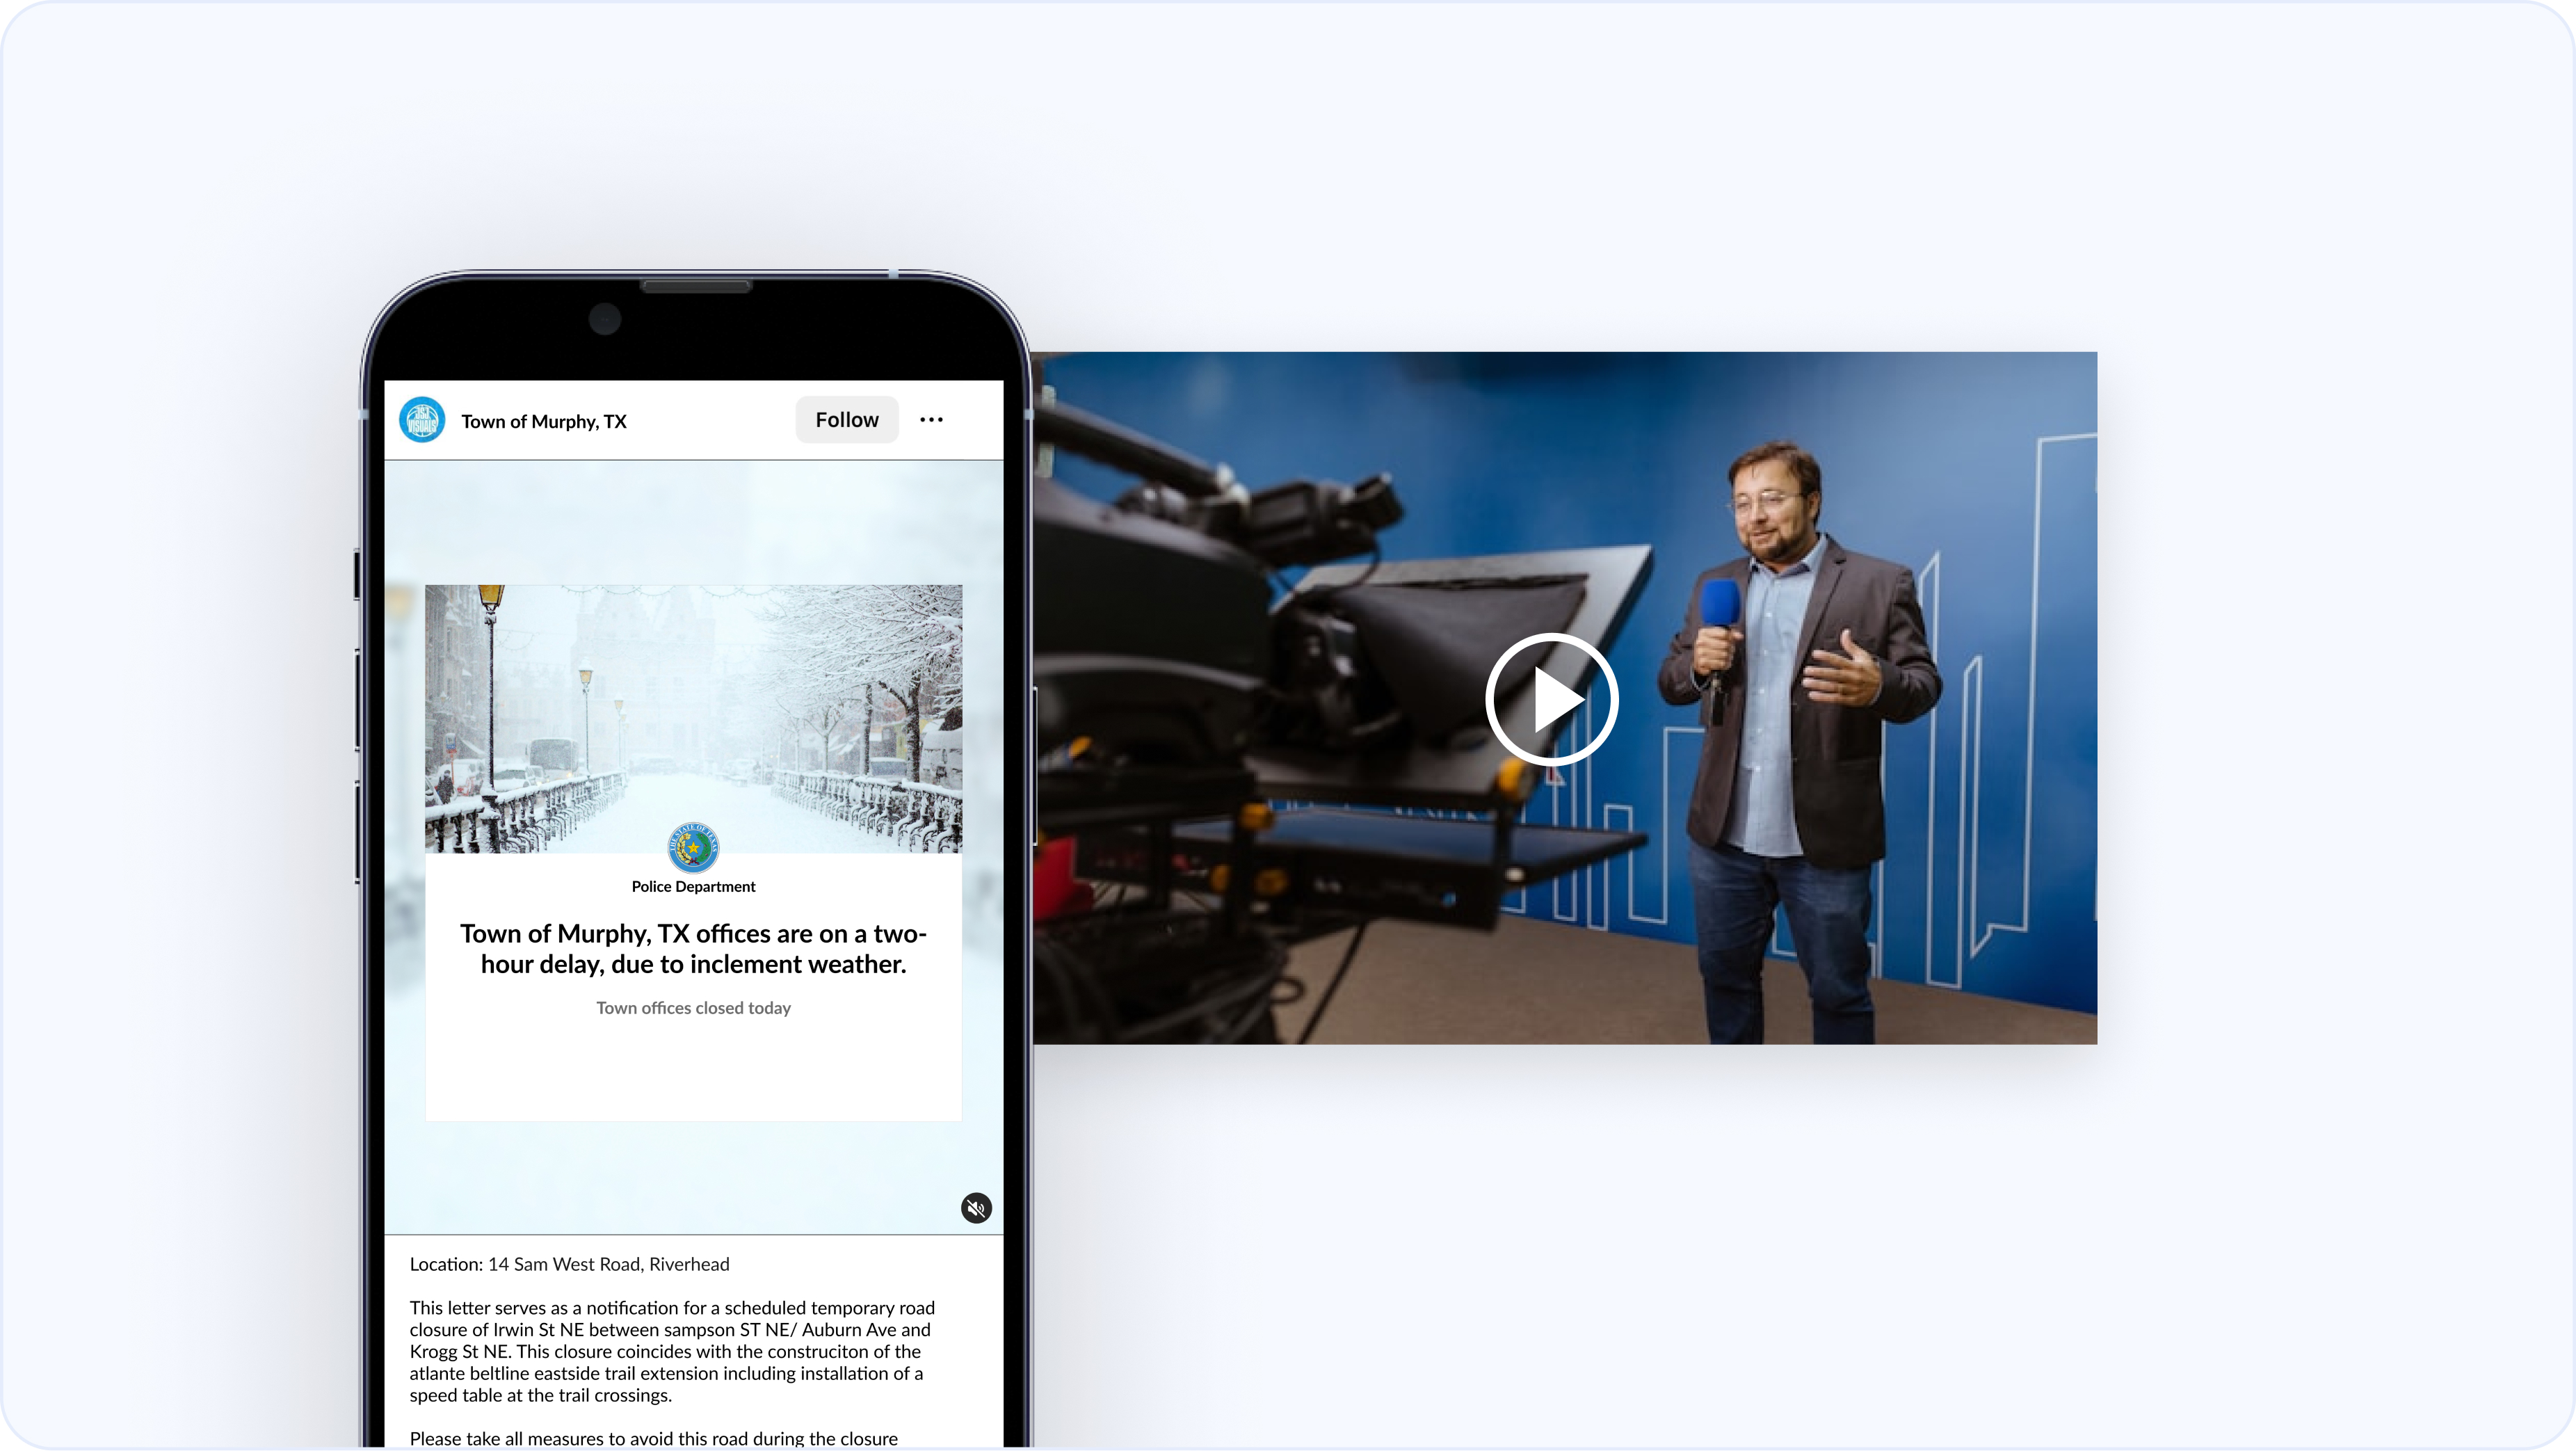Click the Location: 14 Sam West Road line
This screenshot has width=2576, height=1451.
point(569,1264)
